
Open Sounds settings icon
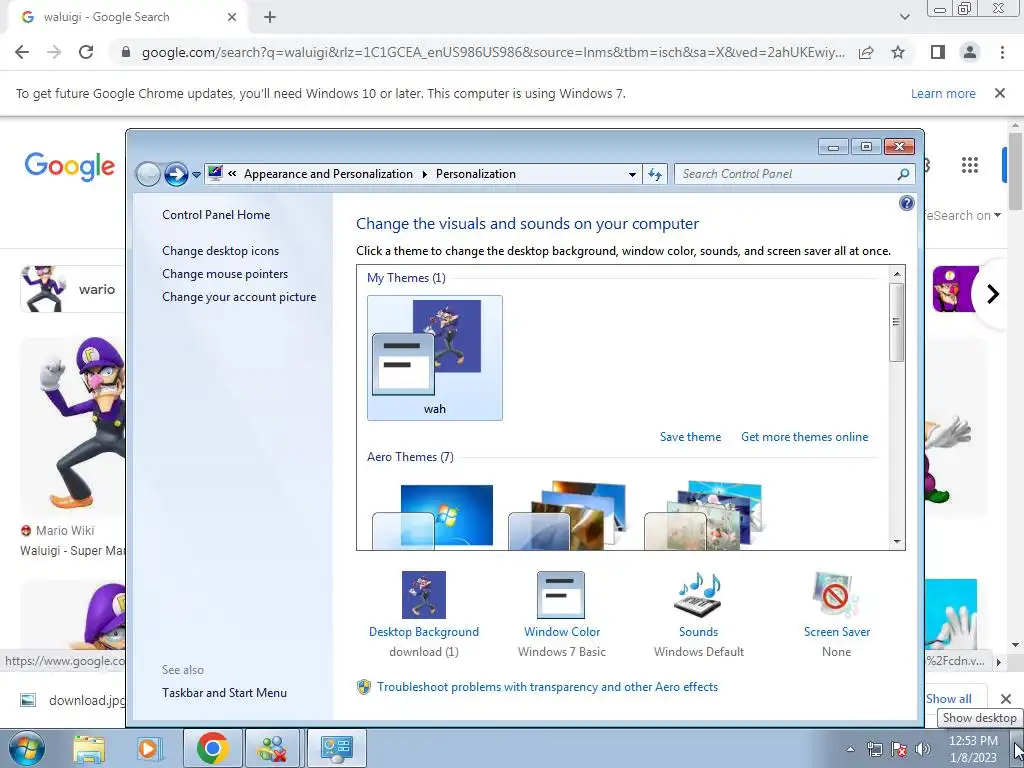[x=698, y=595]
